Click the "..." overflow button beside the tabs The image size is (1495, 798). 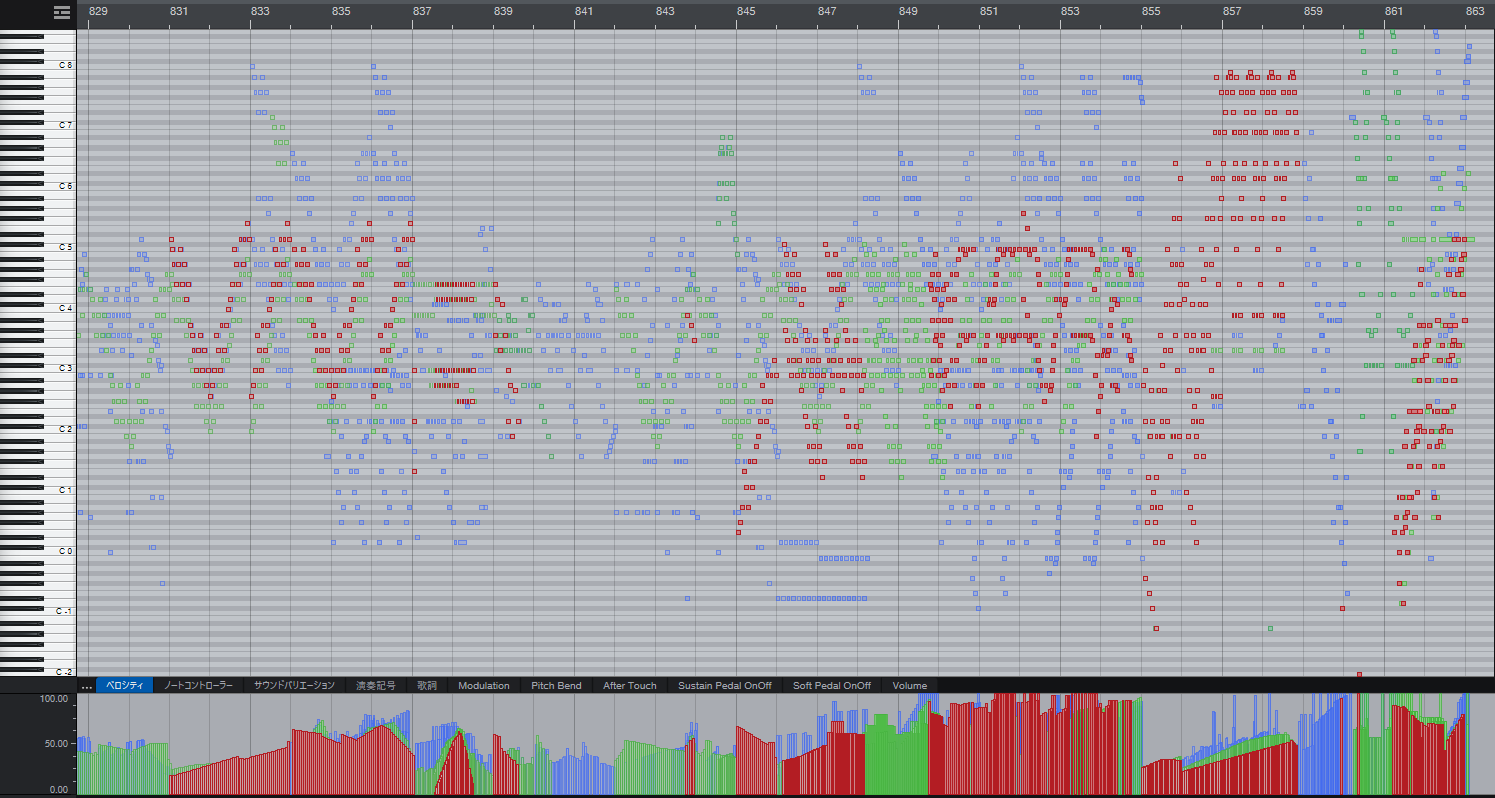(x=86, y=685)
